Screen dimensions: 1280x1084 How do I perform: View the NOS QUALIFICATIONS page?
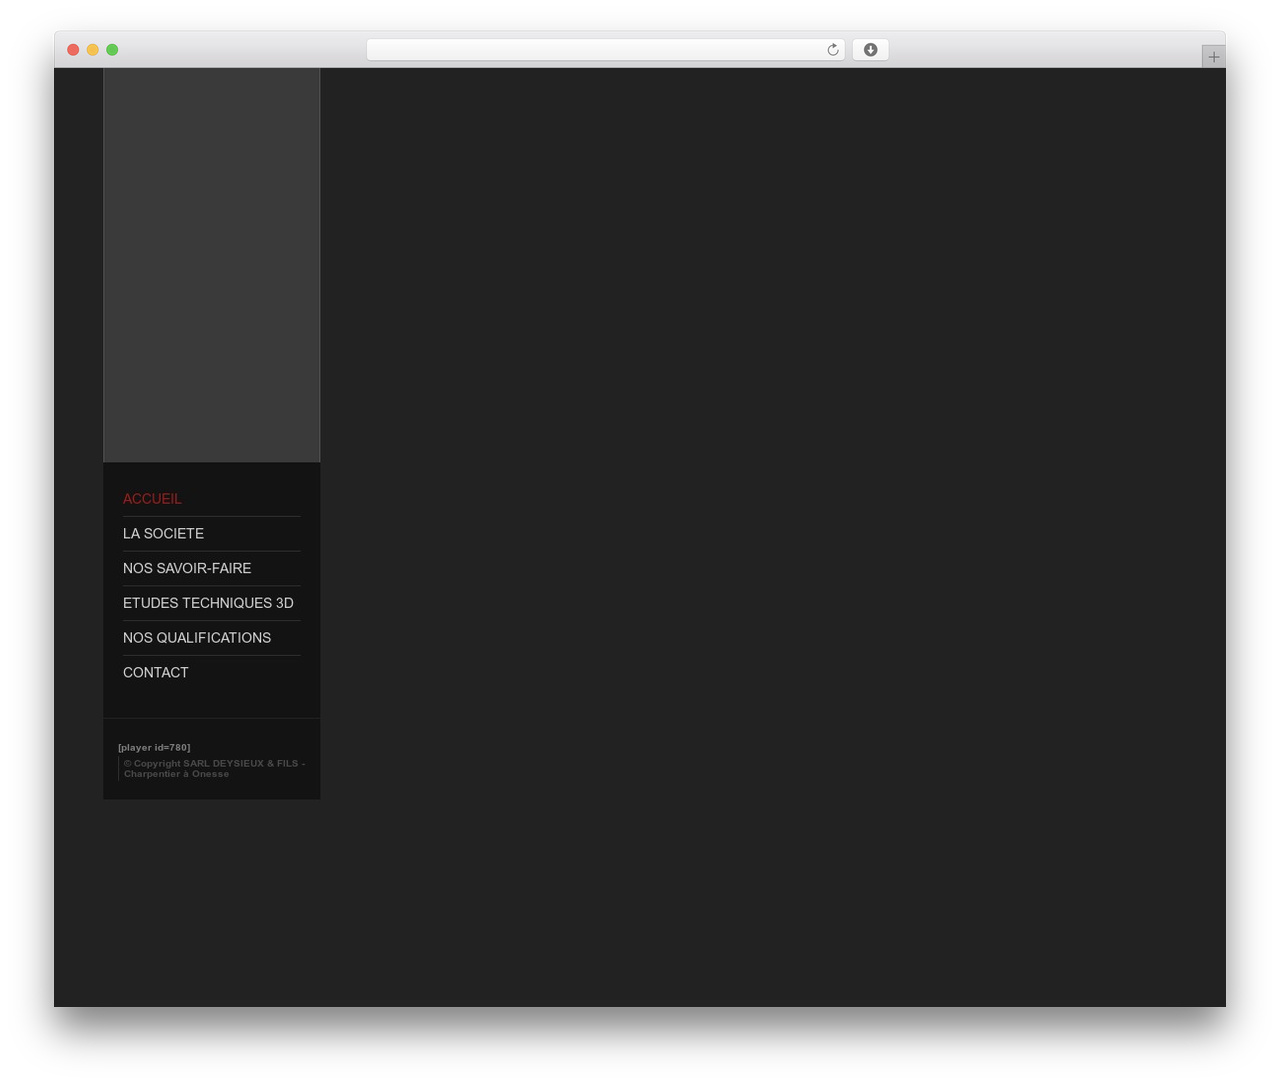click(197, 638)
